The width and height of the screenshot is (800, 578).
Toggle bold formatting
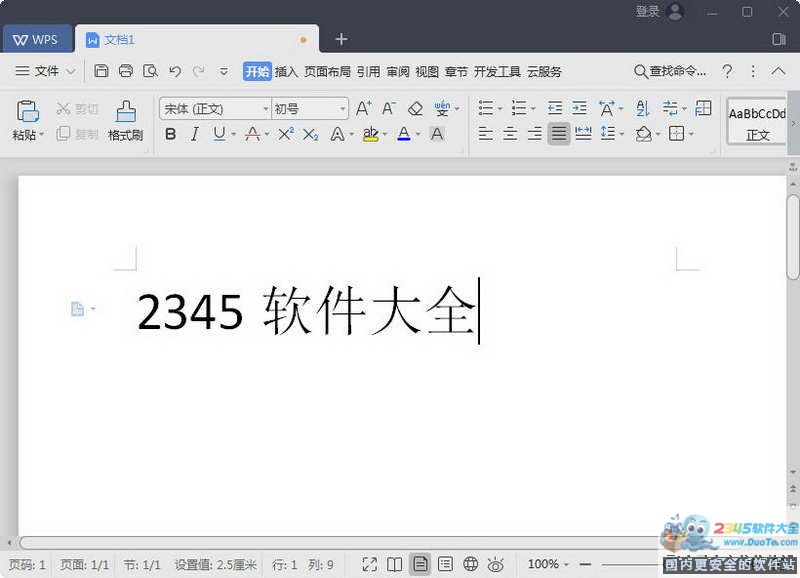(171, 133)
